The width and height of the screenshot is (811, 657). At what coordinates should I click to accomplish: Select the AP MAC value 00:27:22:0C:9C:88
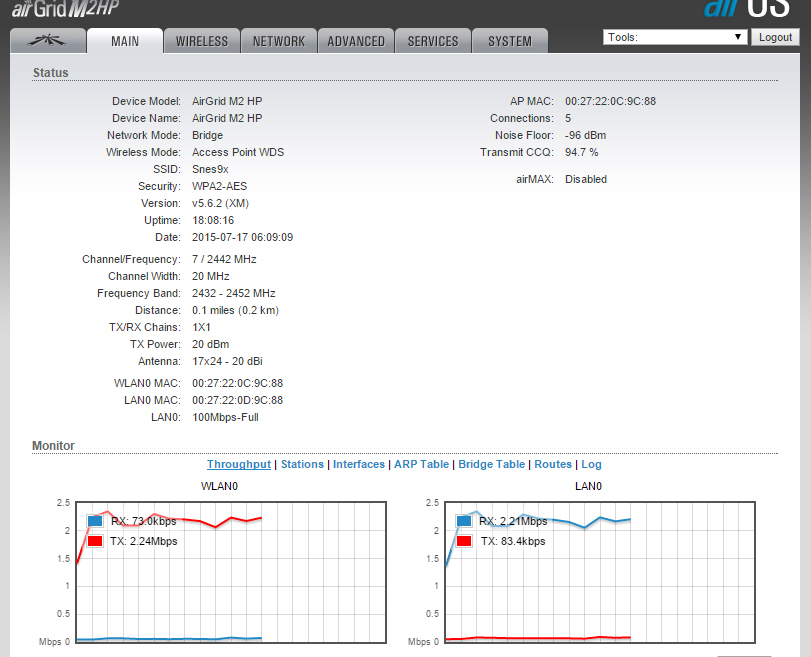610,101
